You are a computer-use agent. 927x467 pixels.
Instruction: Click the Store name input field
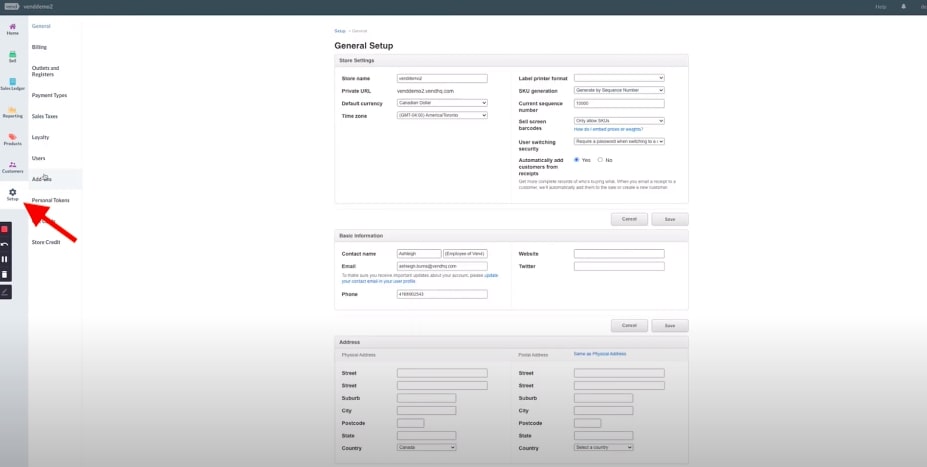(441, 78)
